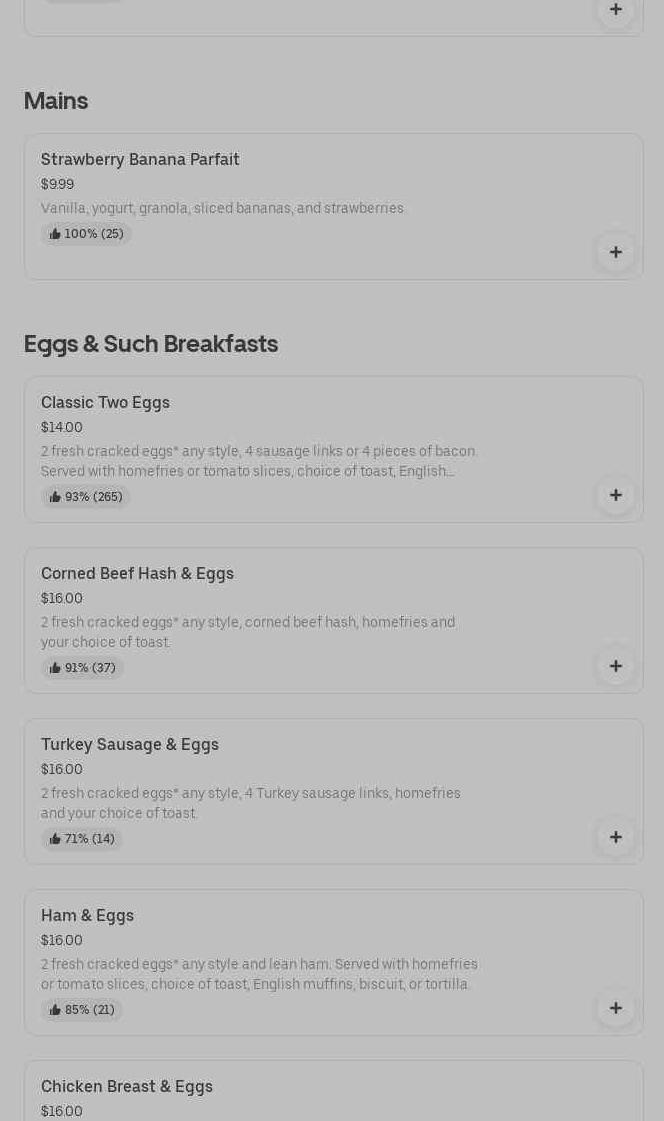Select the 91% (37) like rating
This screenshot has height=1121, width=664.
[x=83, y=668]
